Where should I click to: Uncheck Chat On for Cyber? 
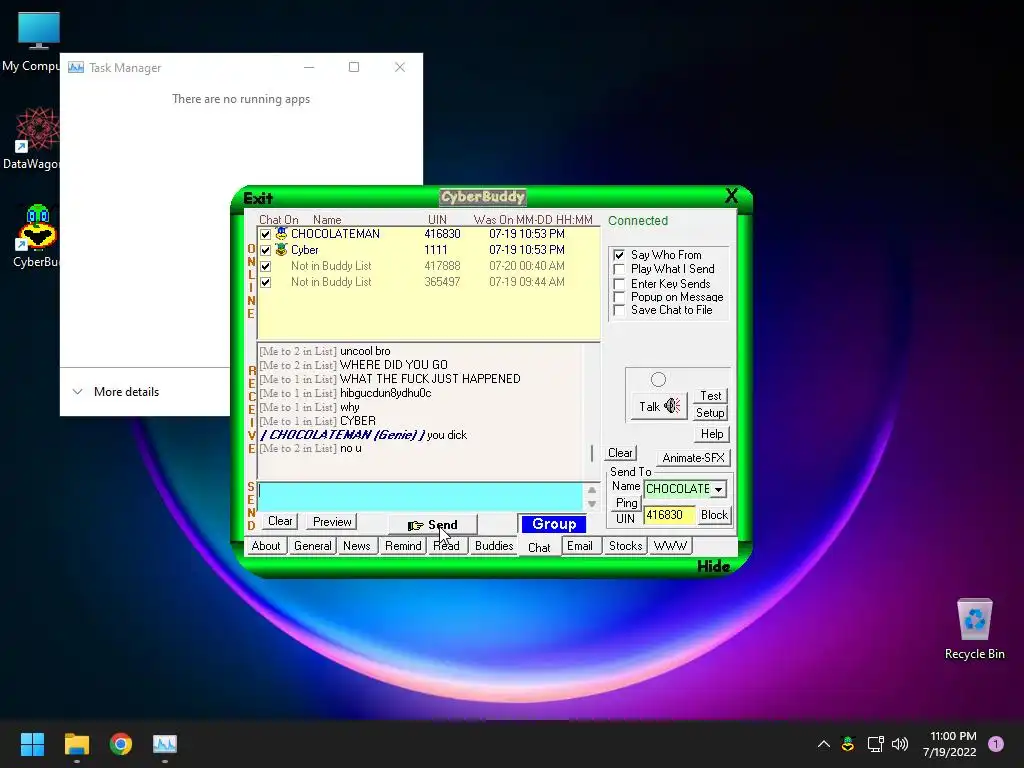pos(265,250)
